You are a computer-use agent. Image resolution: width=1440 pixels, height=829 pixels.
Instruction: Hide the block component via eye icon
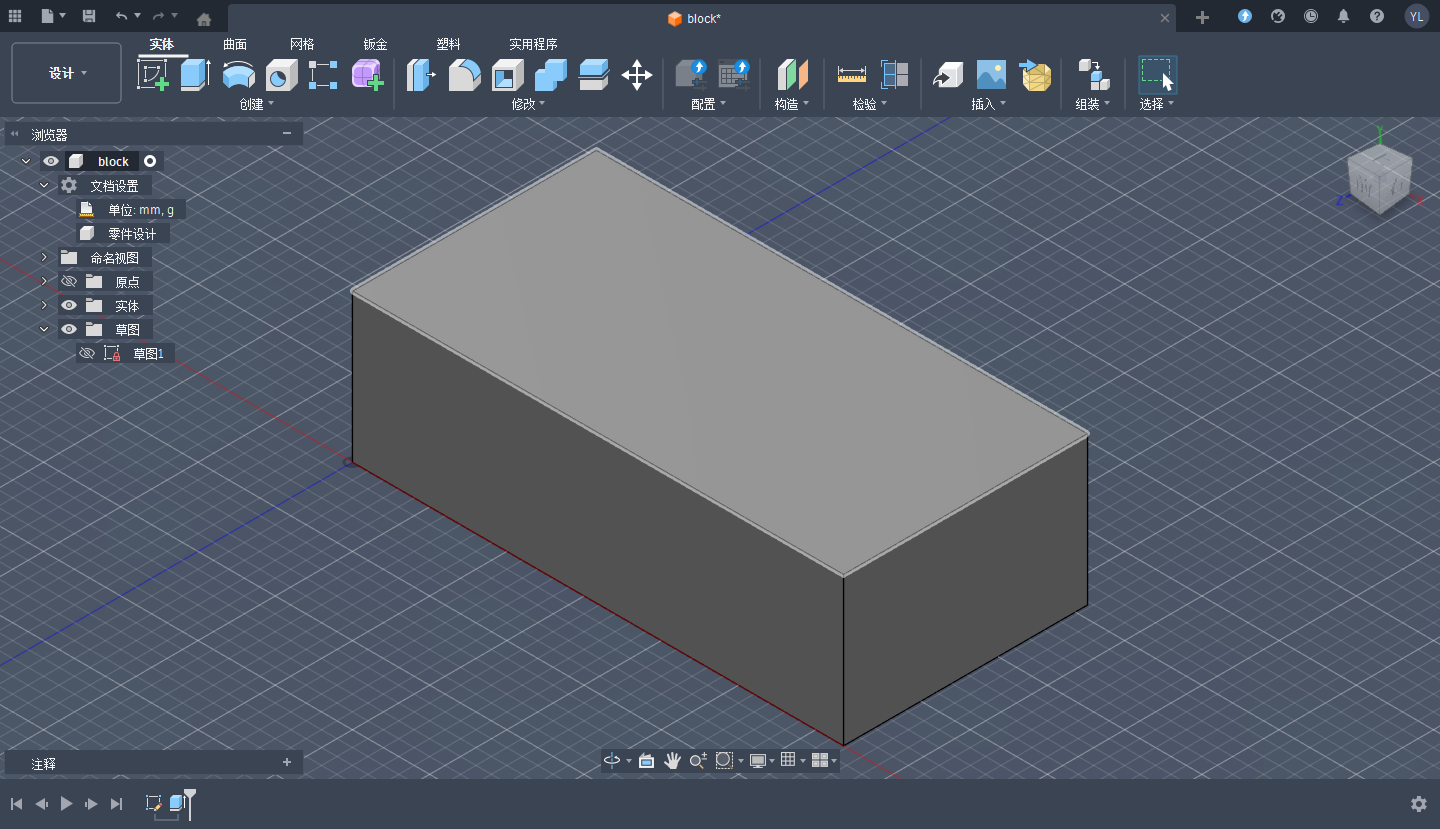click(x=51, y=161)
